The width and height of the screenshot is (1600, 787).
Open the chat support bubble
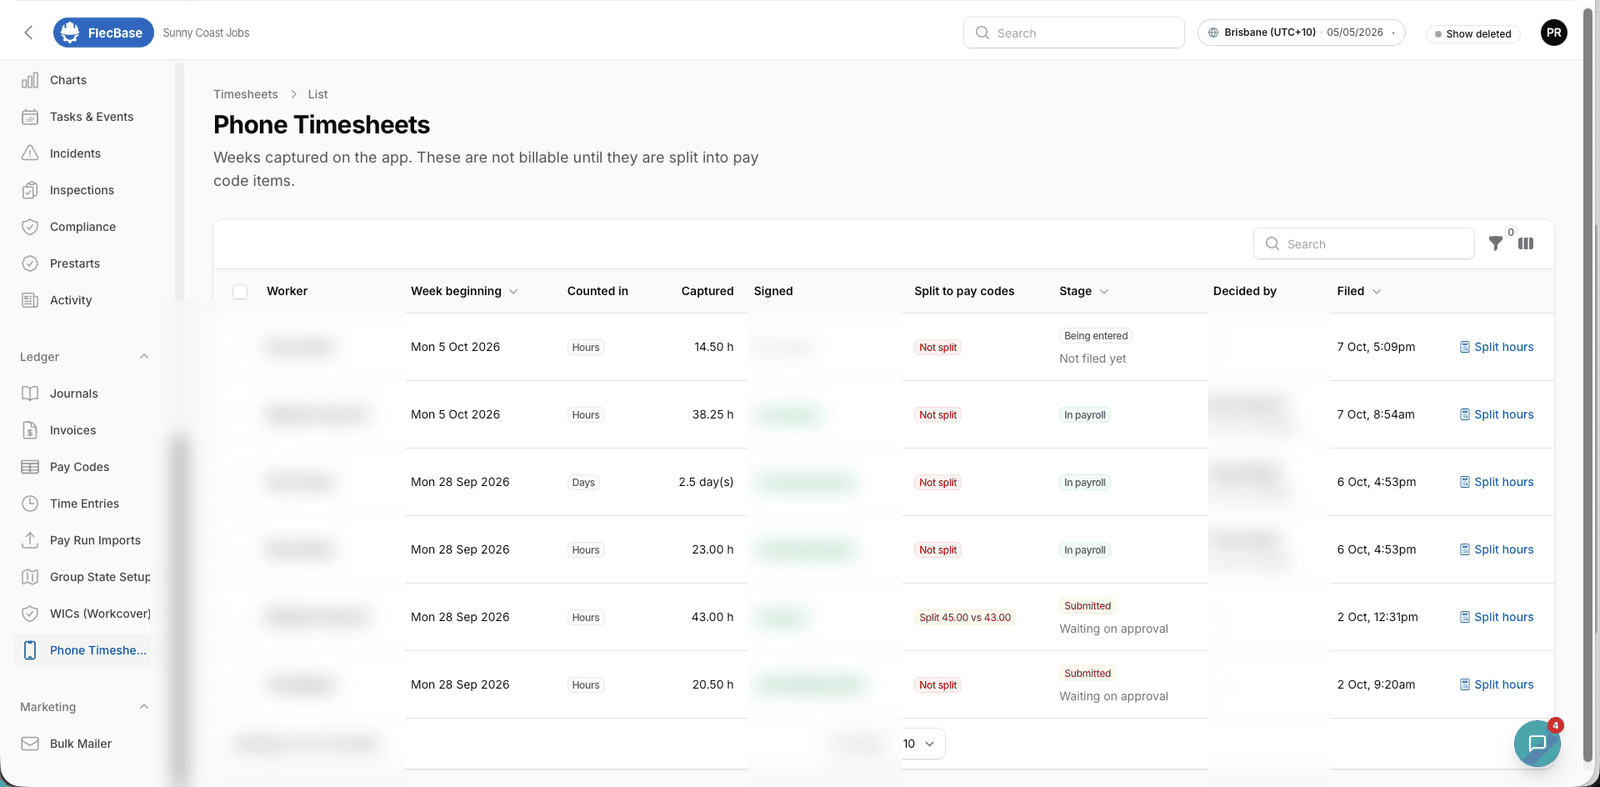[1537, 743]
